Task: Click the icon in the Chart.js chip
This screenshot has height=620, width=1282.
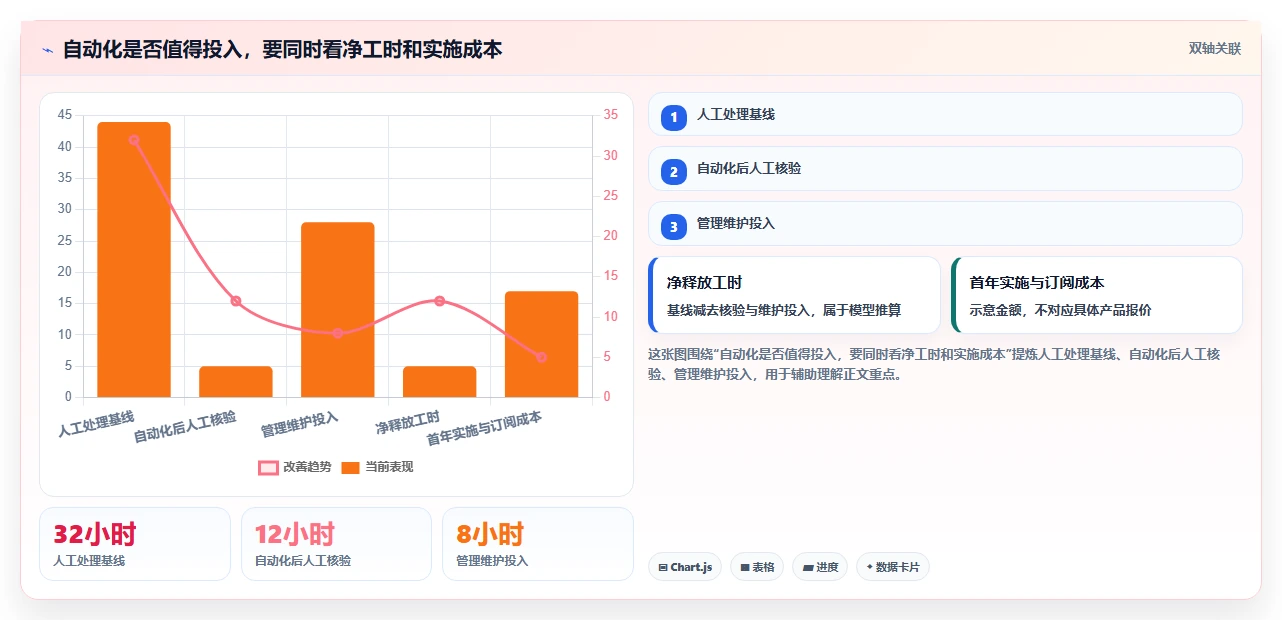Action: (663, 568)
